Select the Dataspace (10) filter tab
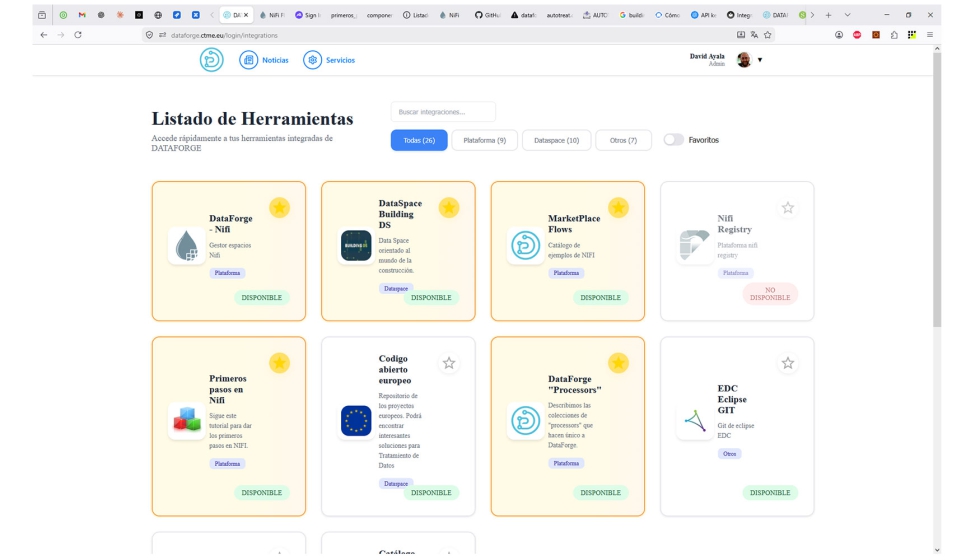The height and width of the screenshot is (560, 980). 556,140
